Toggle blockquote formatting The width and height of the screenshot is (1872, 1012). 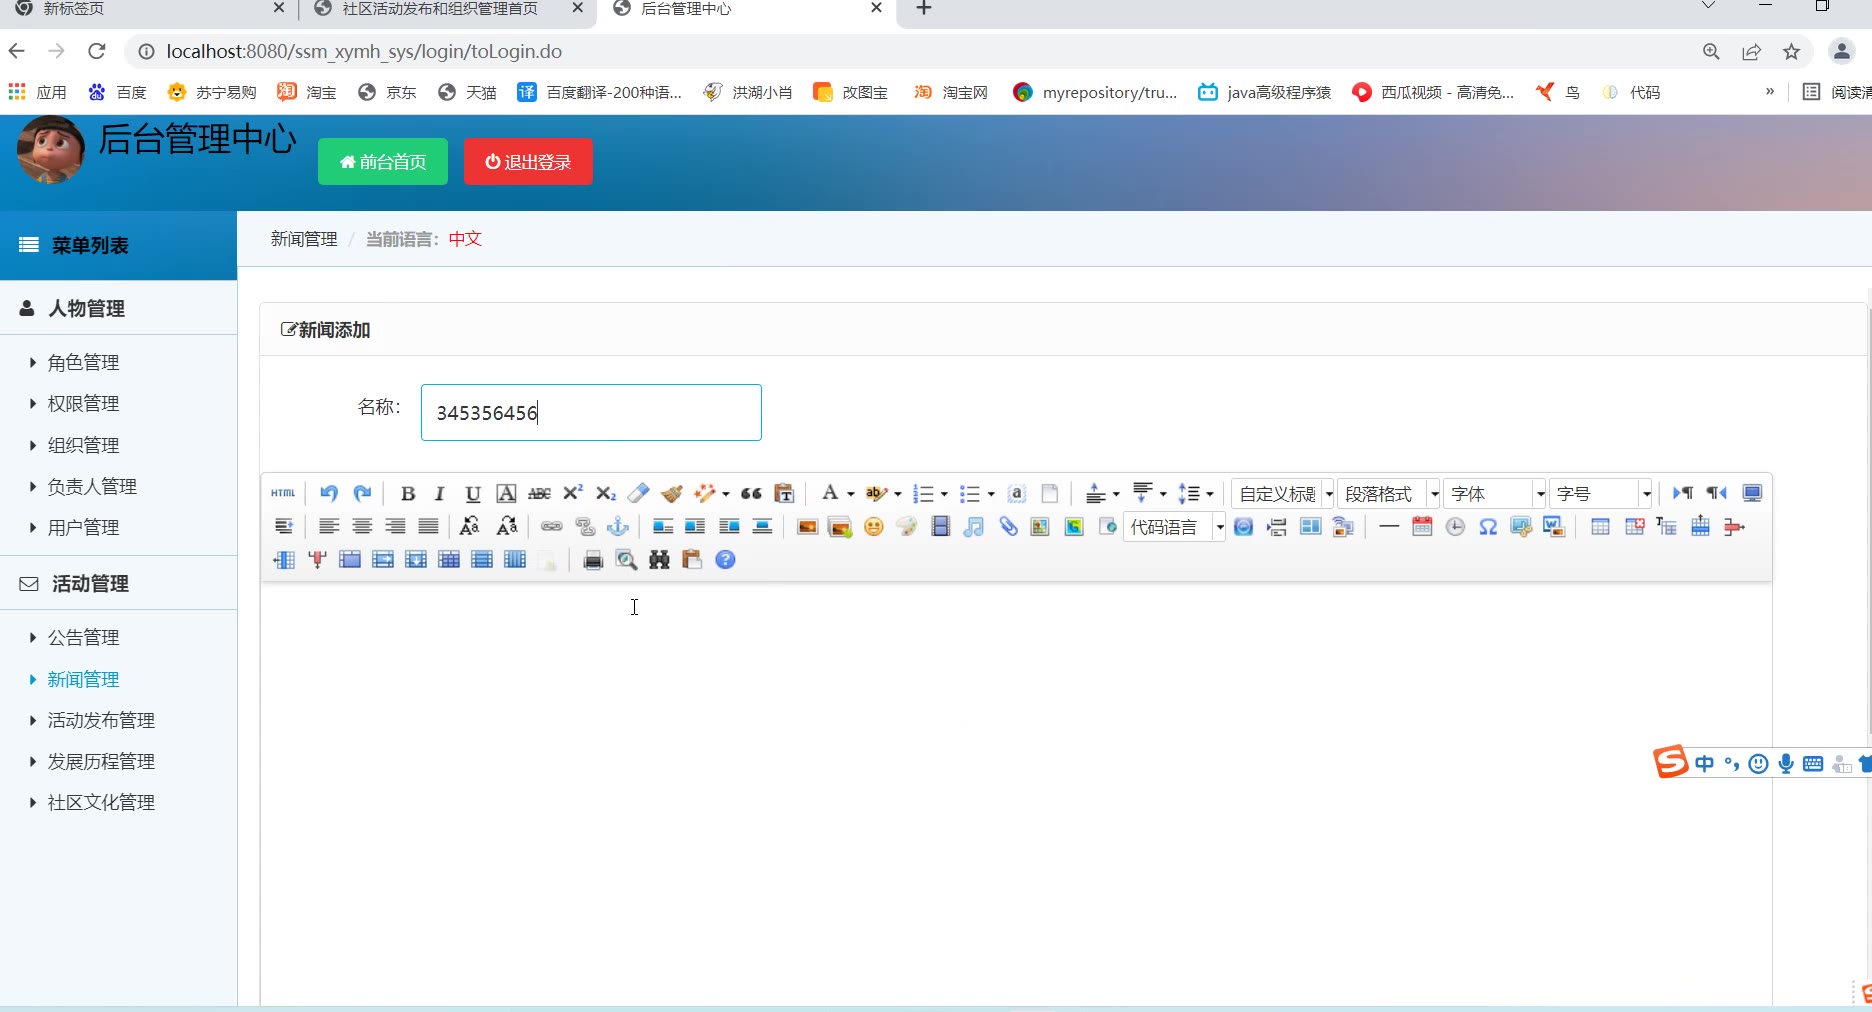pyautogui.click(x=751, y=493)
